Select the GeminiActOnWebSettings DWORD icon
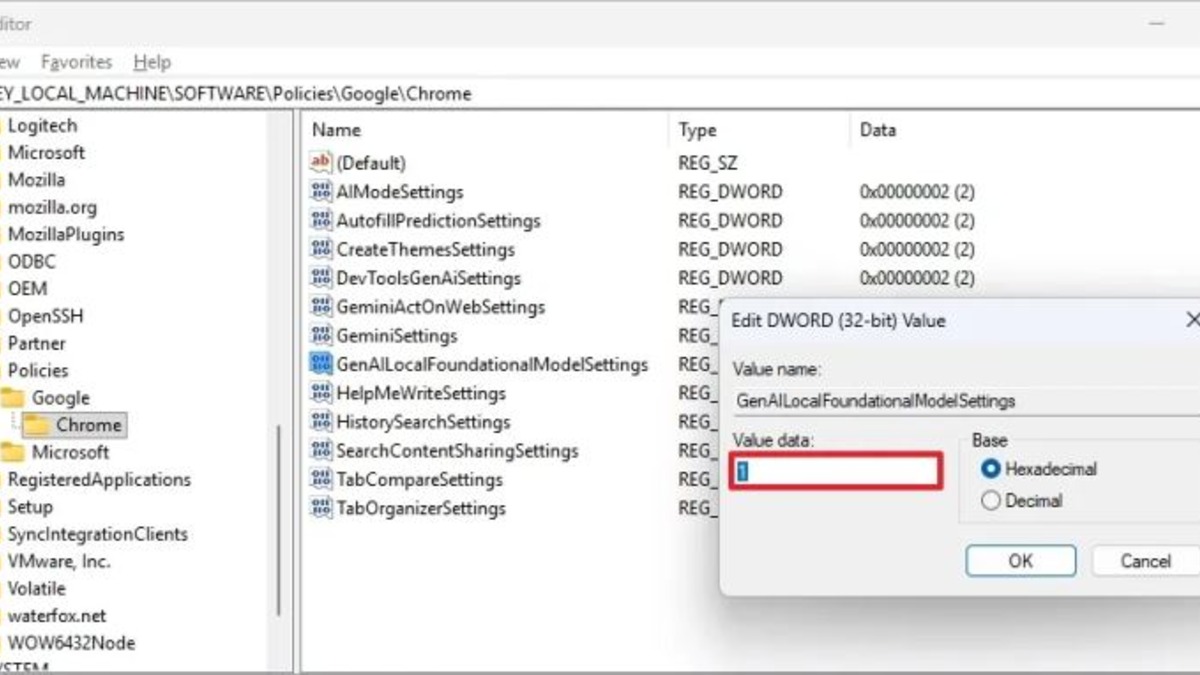 [x=320, y=306]
